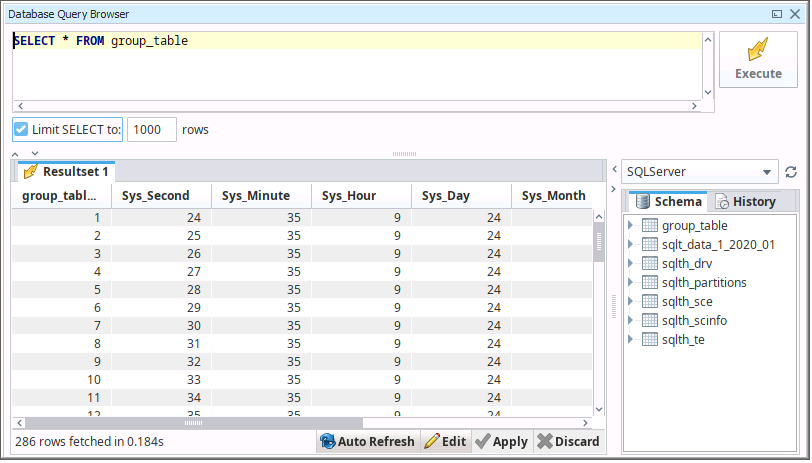Refresh the database connection list
The width and height of the screenshot is (812, 463).
click(x=791, y=172)
